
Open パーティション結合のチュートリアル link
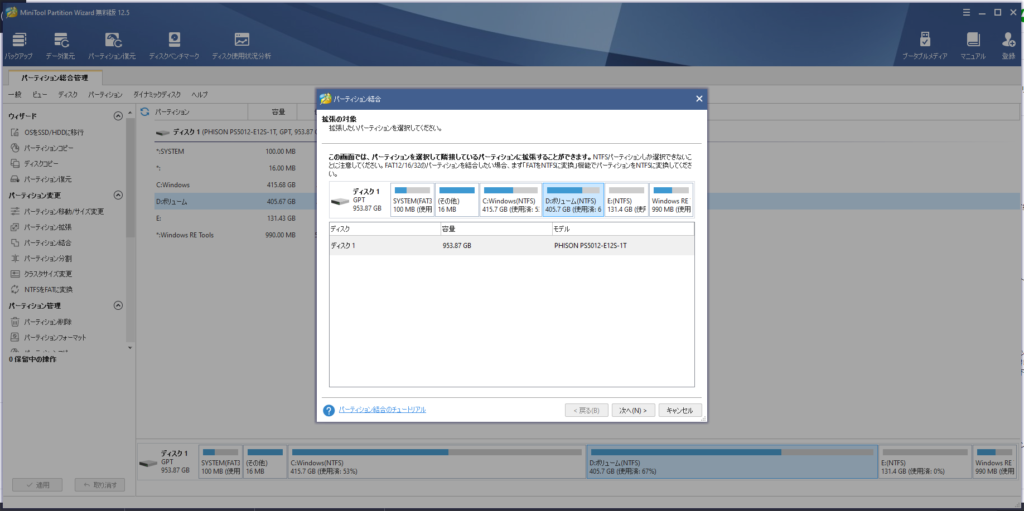(x=382, y=409)
